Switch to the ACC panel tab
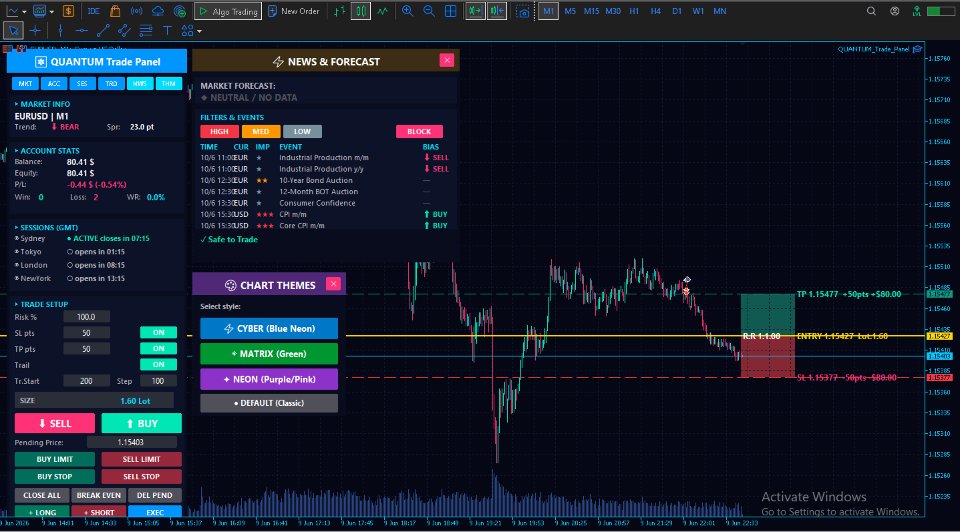This screenshot has height=532, width=960. tap(54, 84)
